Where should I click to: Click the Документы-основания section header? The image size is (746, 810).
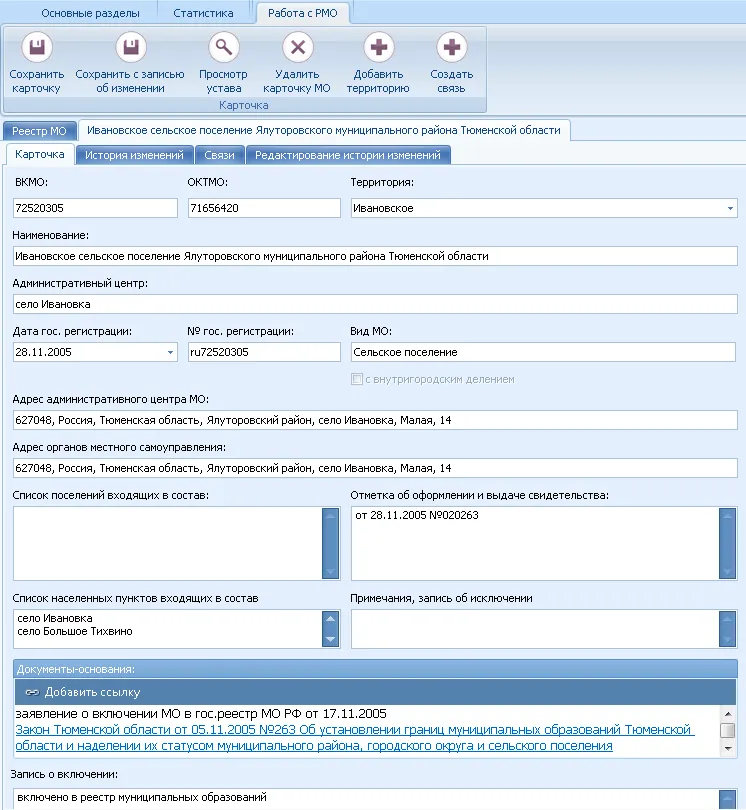(375, 669)
